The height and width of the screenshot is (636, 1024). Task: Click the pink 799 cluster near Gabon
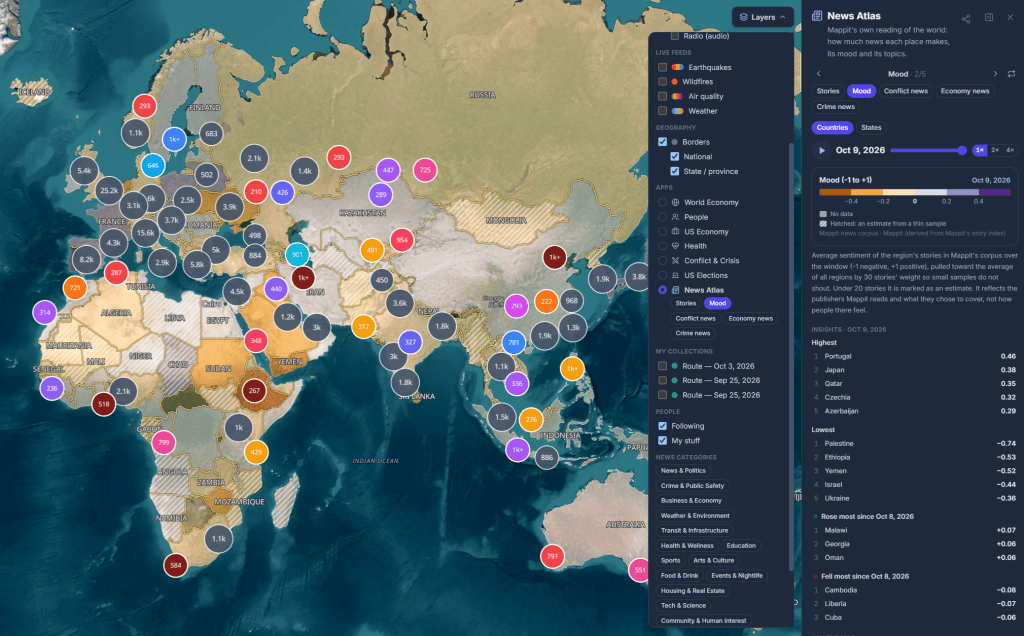[x=163, y=442]
